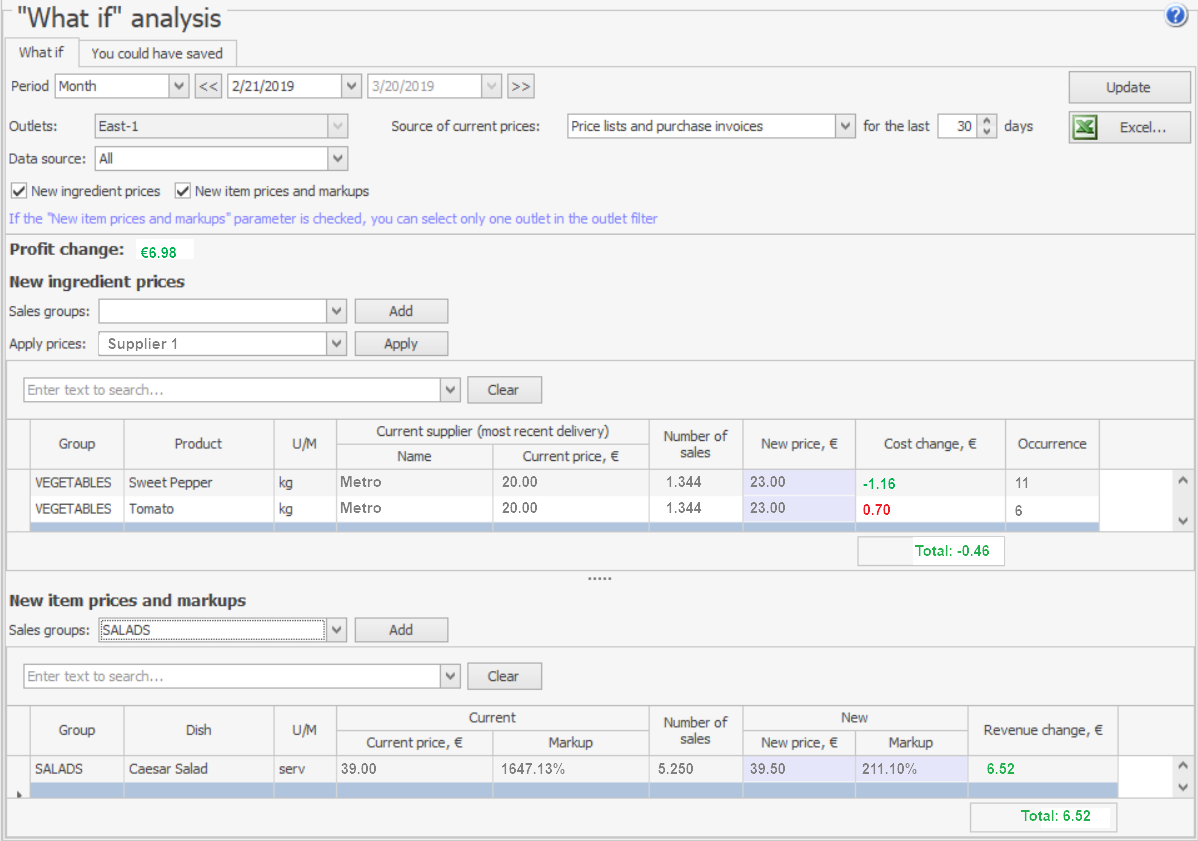This screenshot has width=1198, height=841.
Task: Click the Excel export button
Action: coord(1129,127)
